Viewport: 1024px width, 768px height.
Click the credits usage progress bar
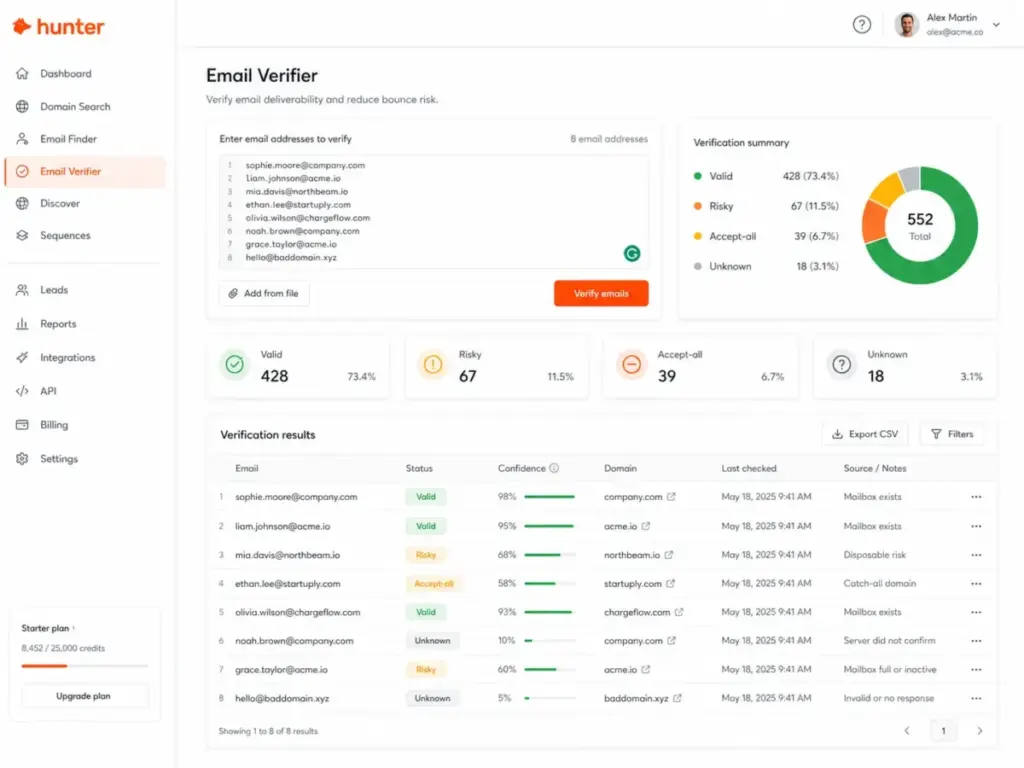click(84, 665)
